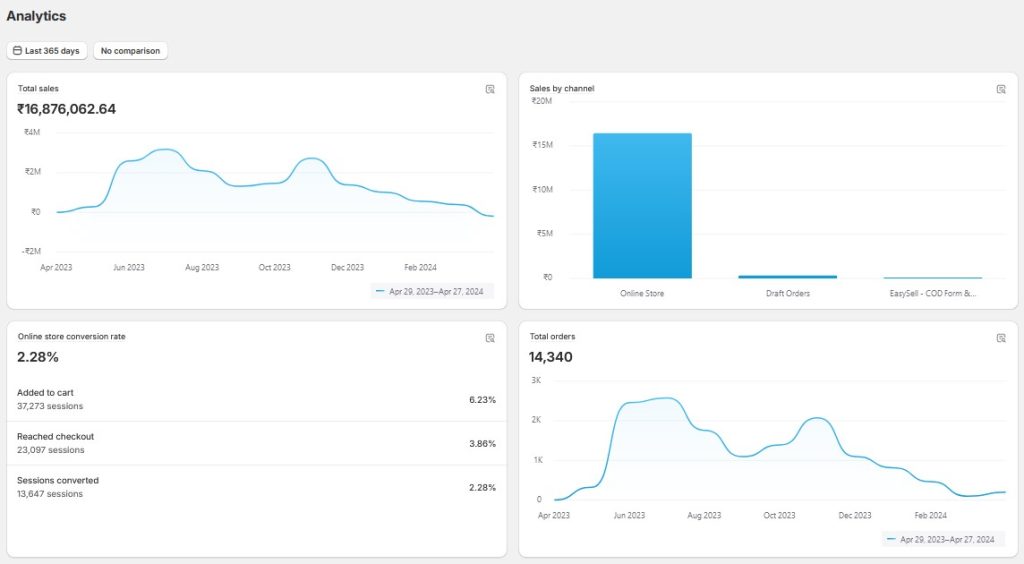Click the conversion rate card report icon
The height and width of the screenshot is (564, 1024).
click(x=490, y=338)
